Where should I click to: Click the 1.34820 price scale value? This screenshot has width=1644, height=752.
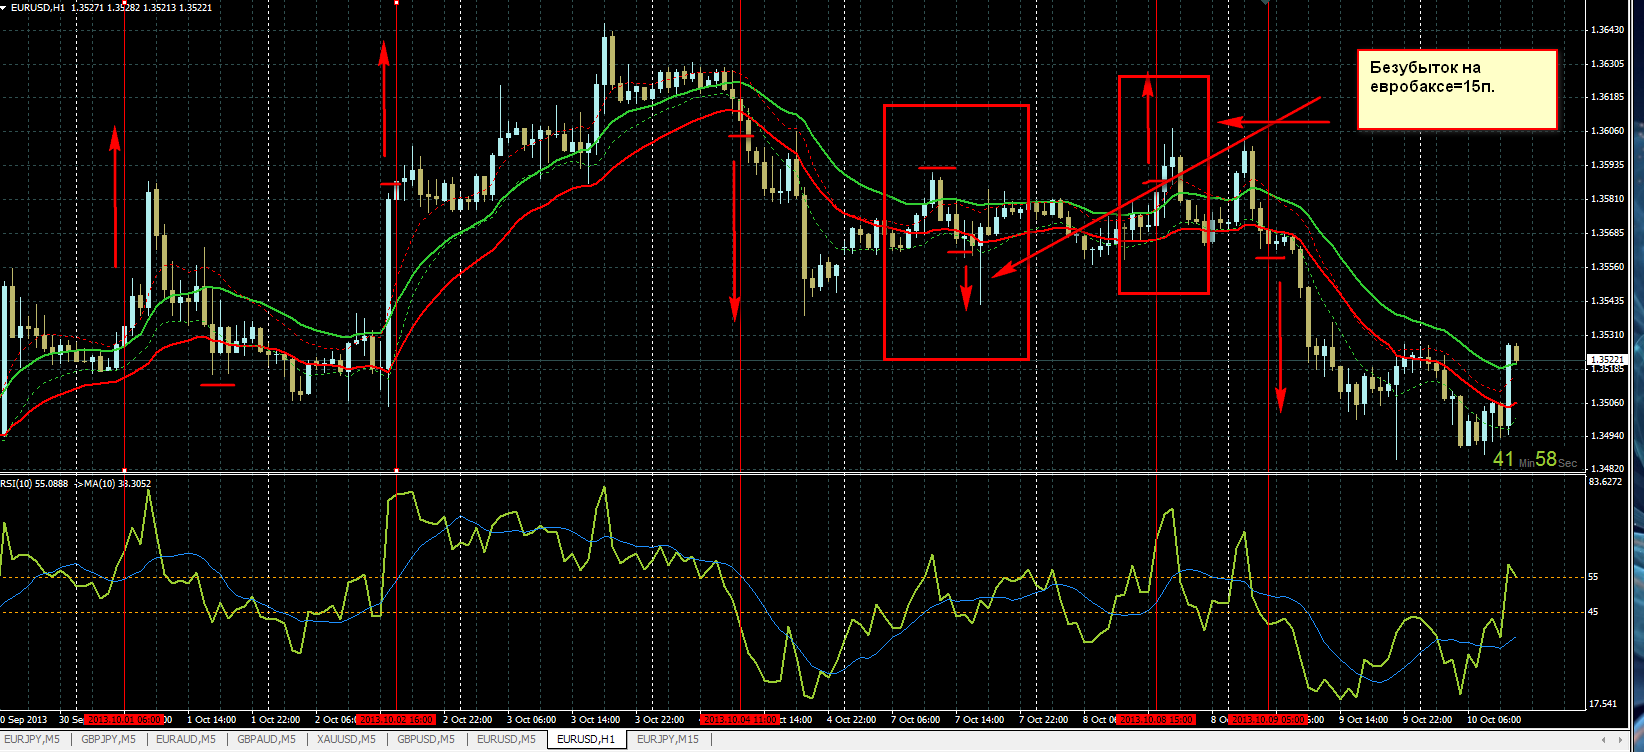point(1607,468)
